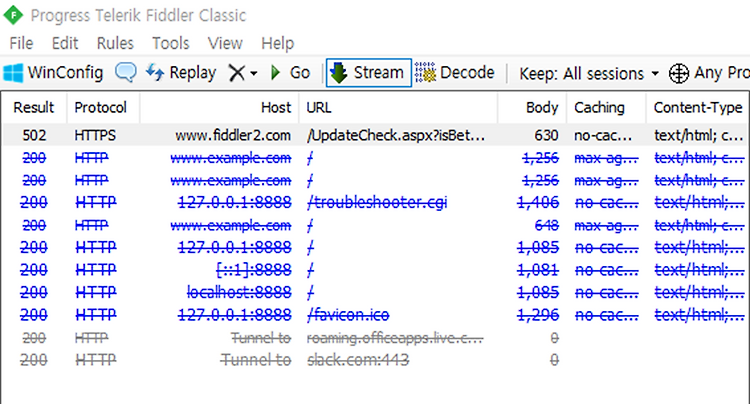750x404 pixels.
Task: Expand the Remove sessions dropdown arrow
Action: 254,74
